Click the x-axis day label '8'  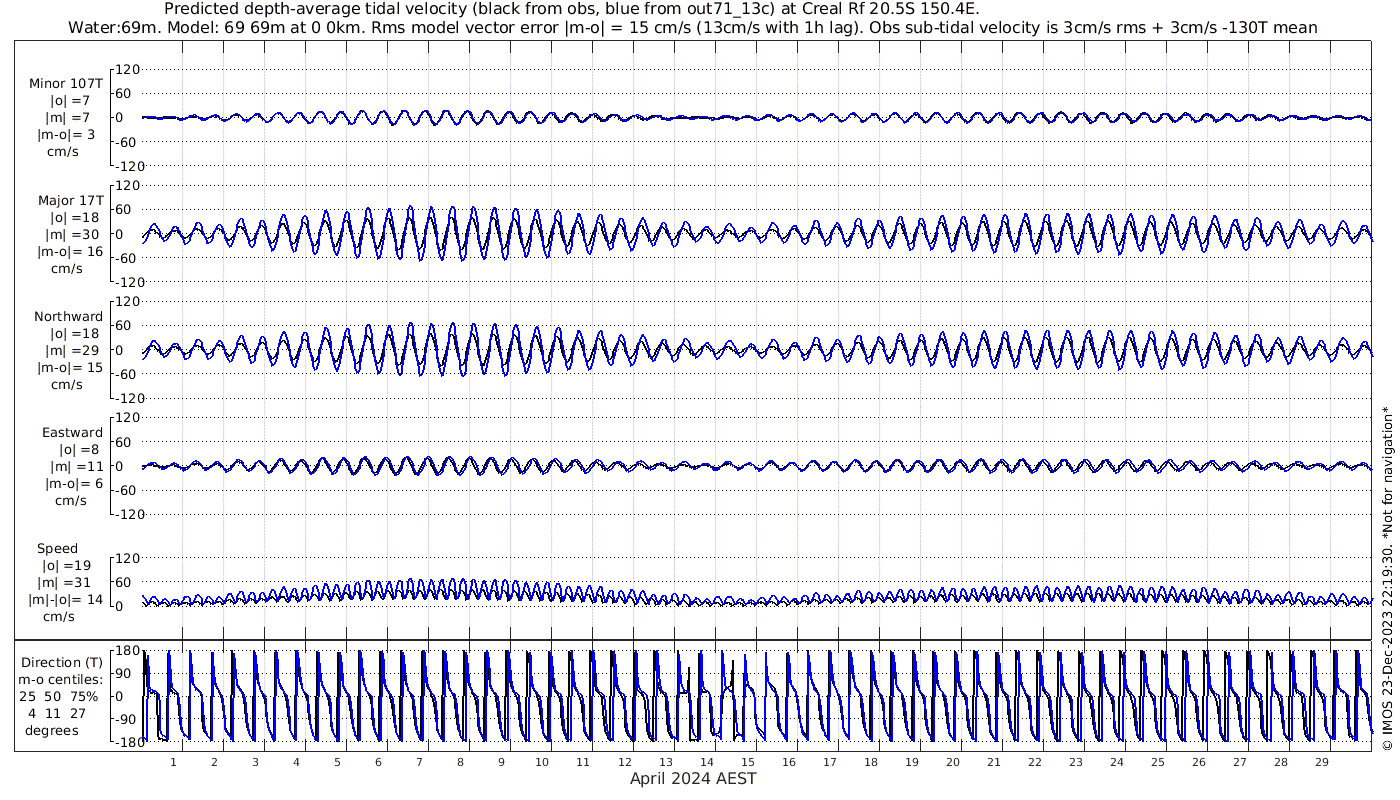[x=460, y=762]
